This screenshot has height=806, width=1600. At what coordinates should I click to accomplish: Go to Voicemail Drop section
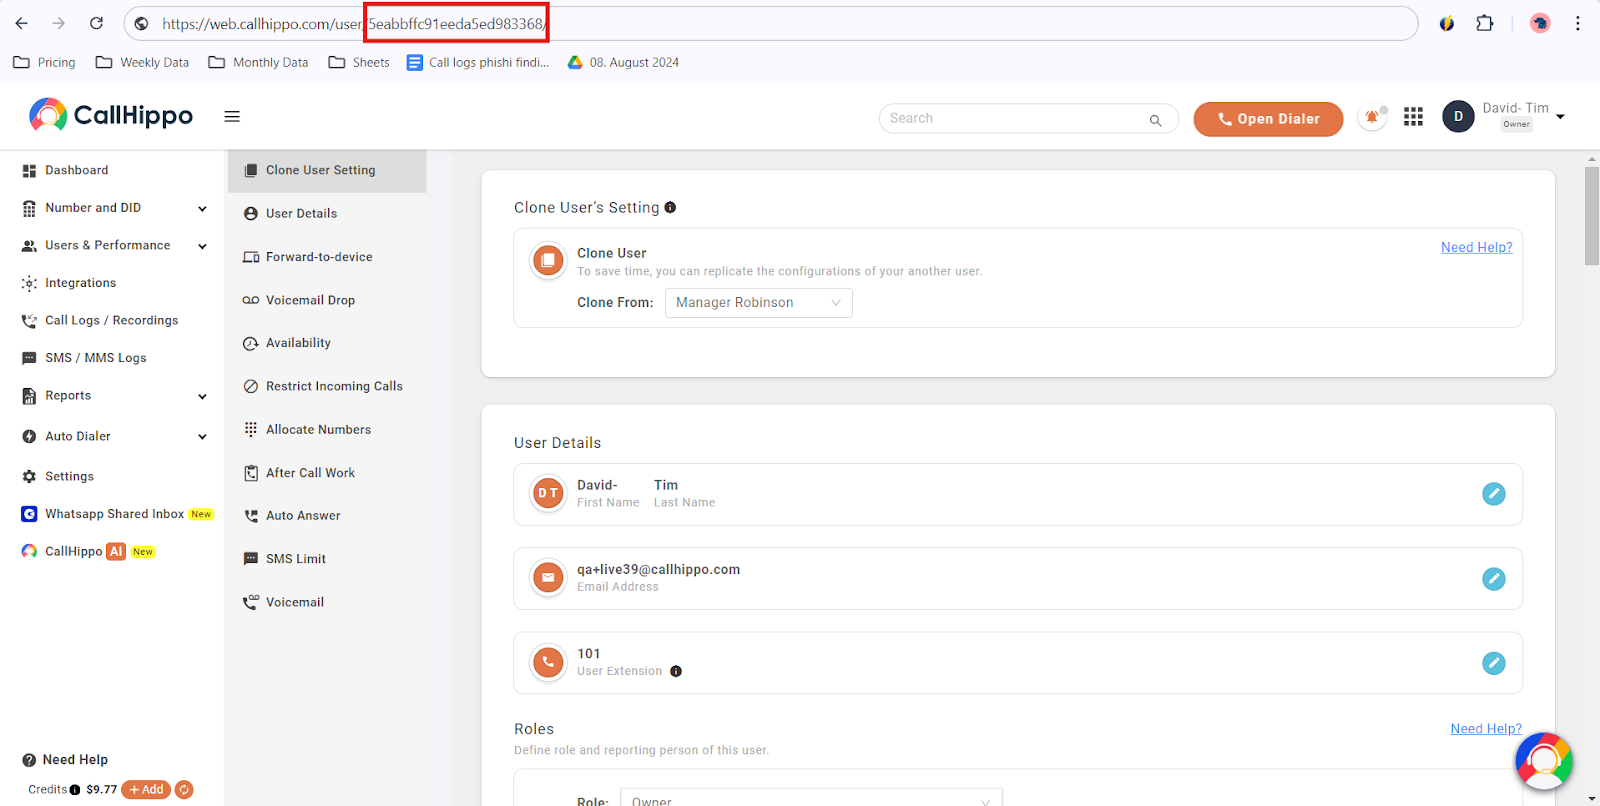pyautogui.click(x=310, y=300)
